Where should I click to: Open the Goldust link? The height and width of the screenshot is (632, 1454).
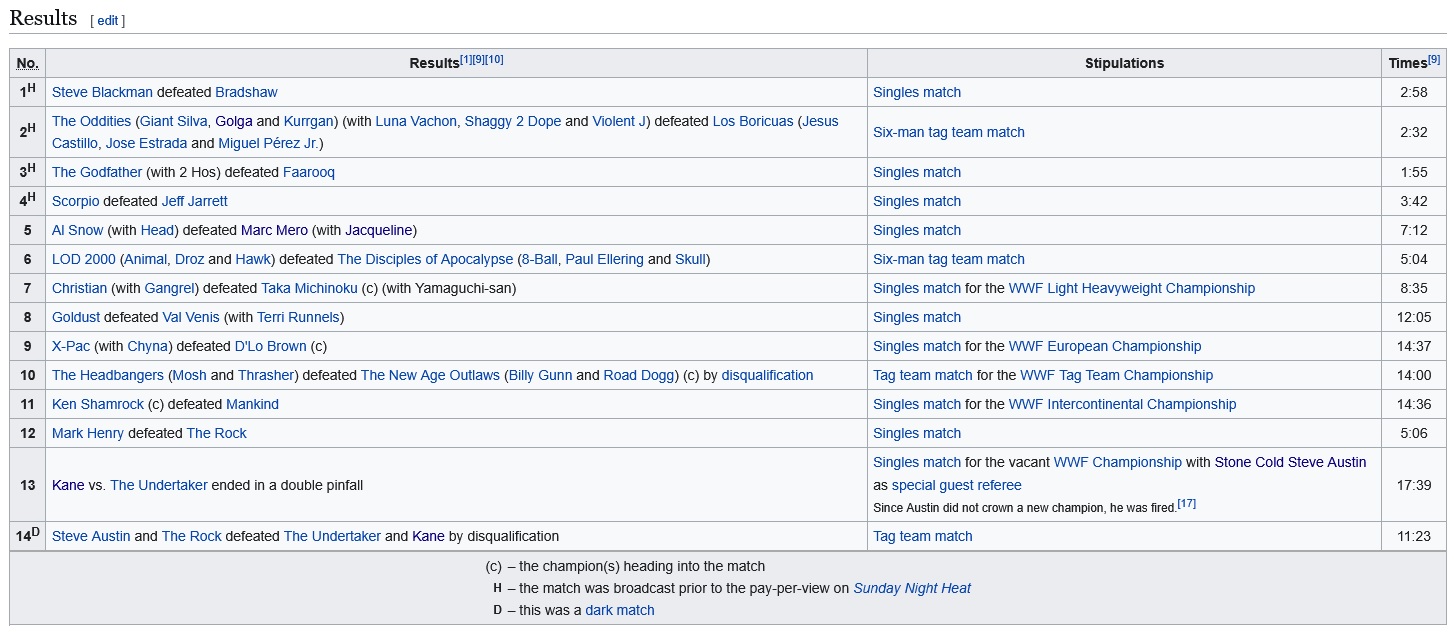(x=77, y=317)
